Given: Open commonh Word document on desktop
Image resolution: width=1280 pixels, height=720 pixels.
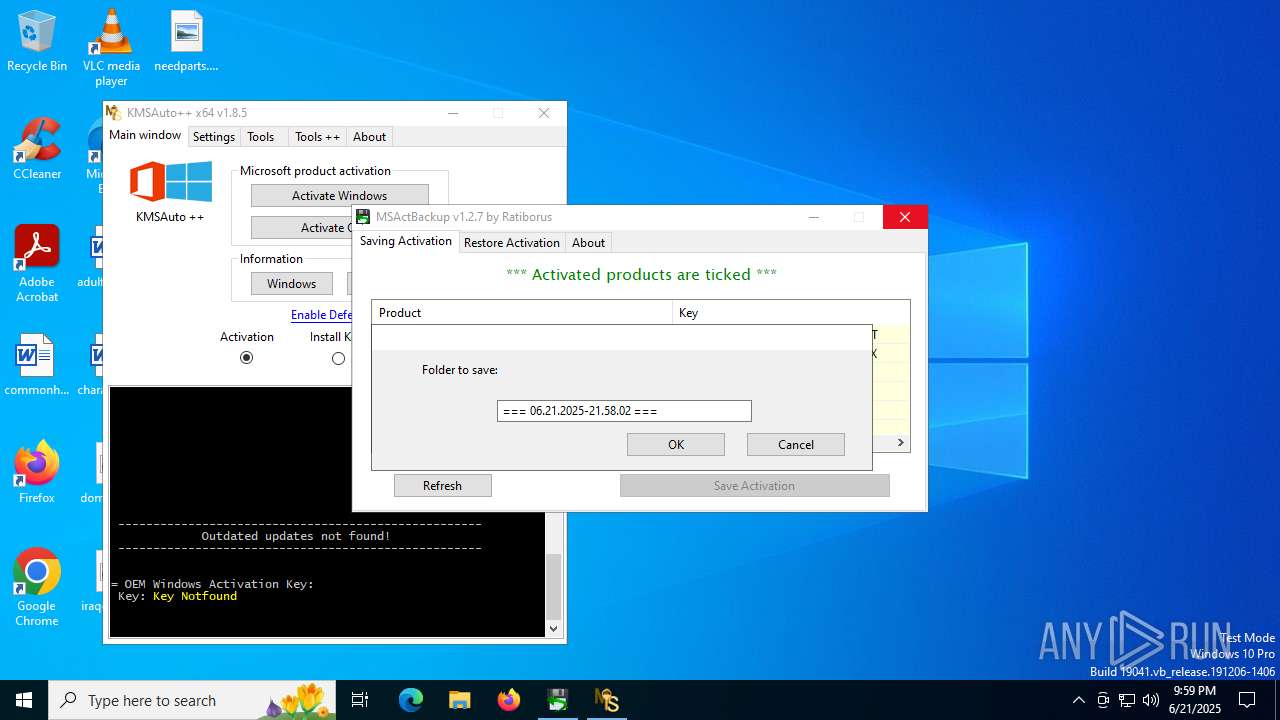Looking at the screenshot, I should [37, 365].
